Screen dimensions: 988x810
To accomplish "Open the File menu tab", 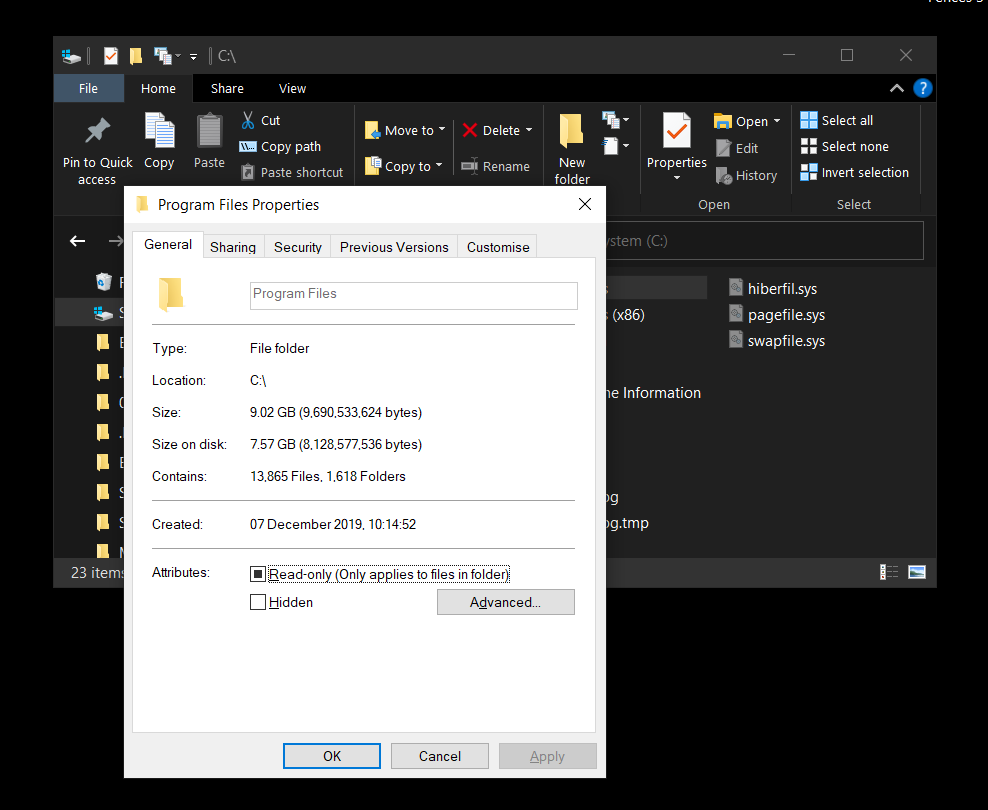I will [88, 89].
